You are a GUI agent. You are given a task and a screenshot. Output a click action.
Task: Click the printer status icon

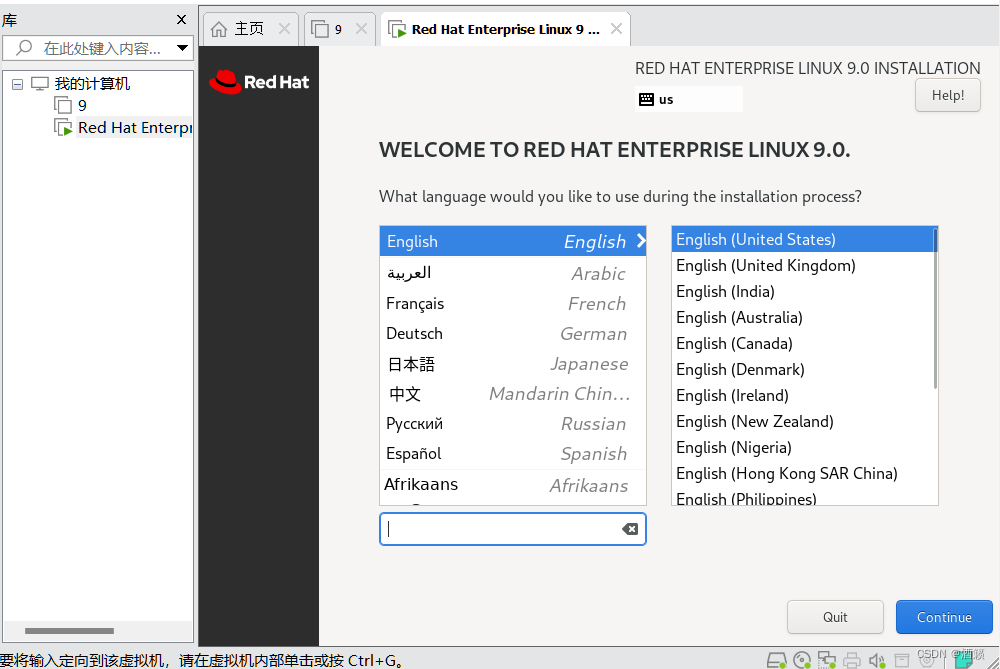(852, 661)
